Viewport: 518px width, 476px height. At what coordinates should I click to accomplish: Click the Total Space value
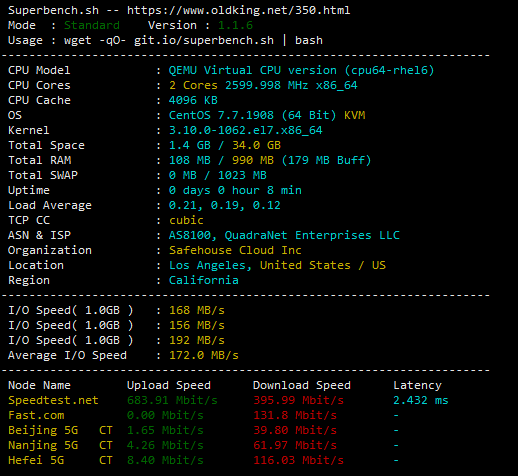pyautogui.click(x=225, y=145)
